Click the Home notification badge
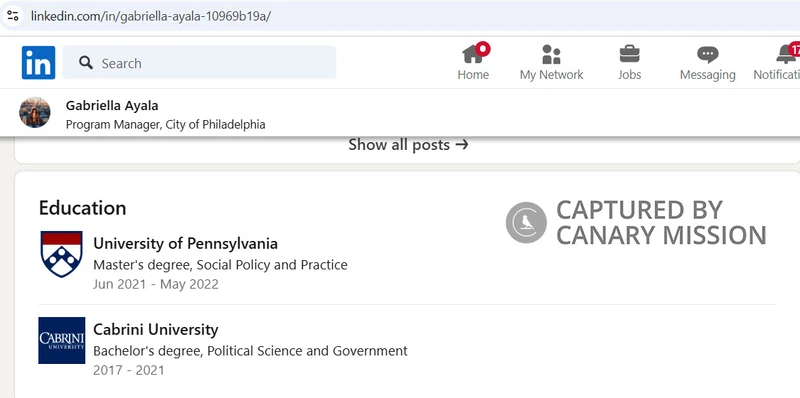 point(483,49)
